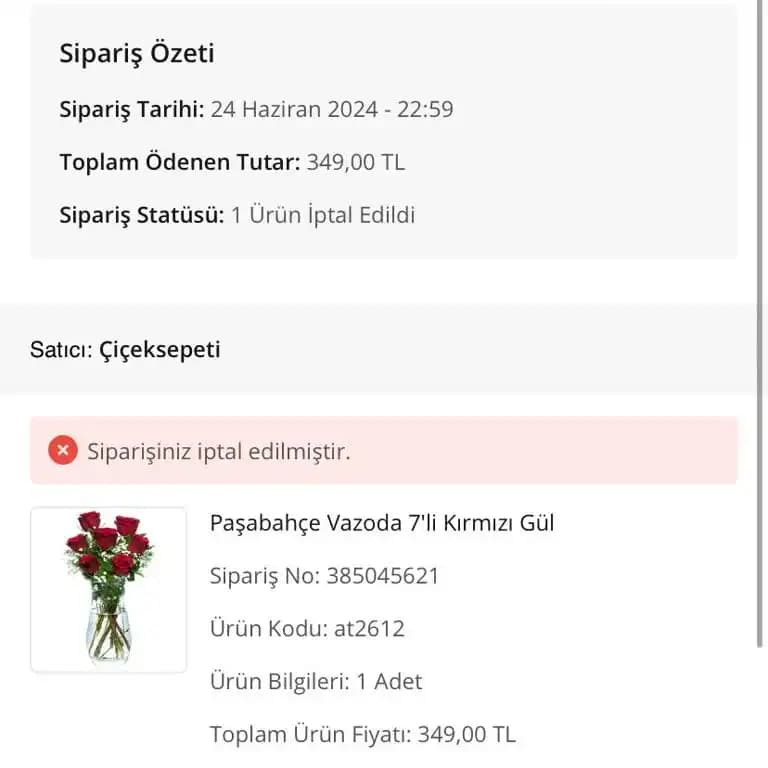Click the Sipariş Tarihi label

tap(132, 109)
